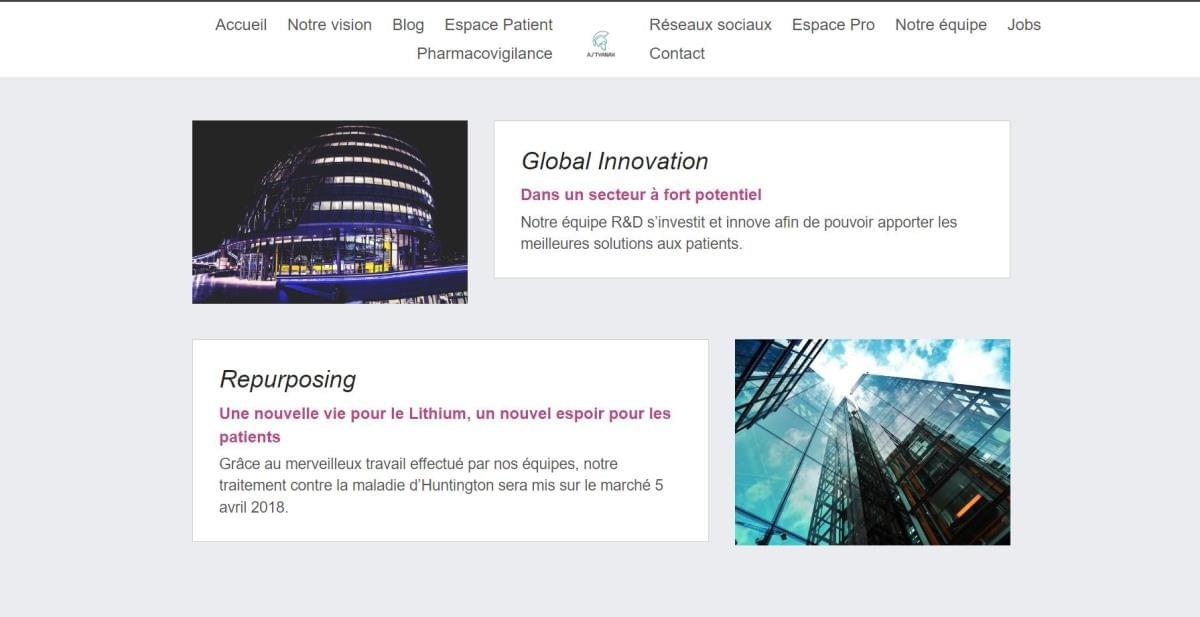Open the Blog section
Screen dimensions: 1200x617
(x=408, y=24)
